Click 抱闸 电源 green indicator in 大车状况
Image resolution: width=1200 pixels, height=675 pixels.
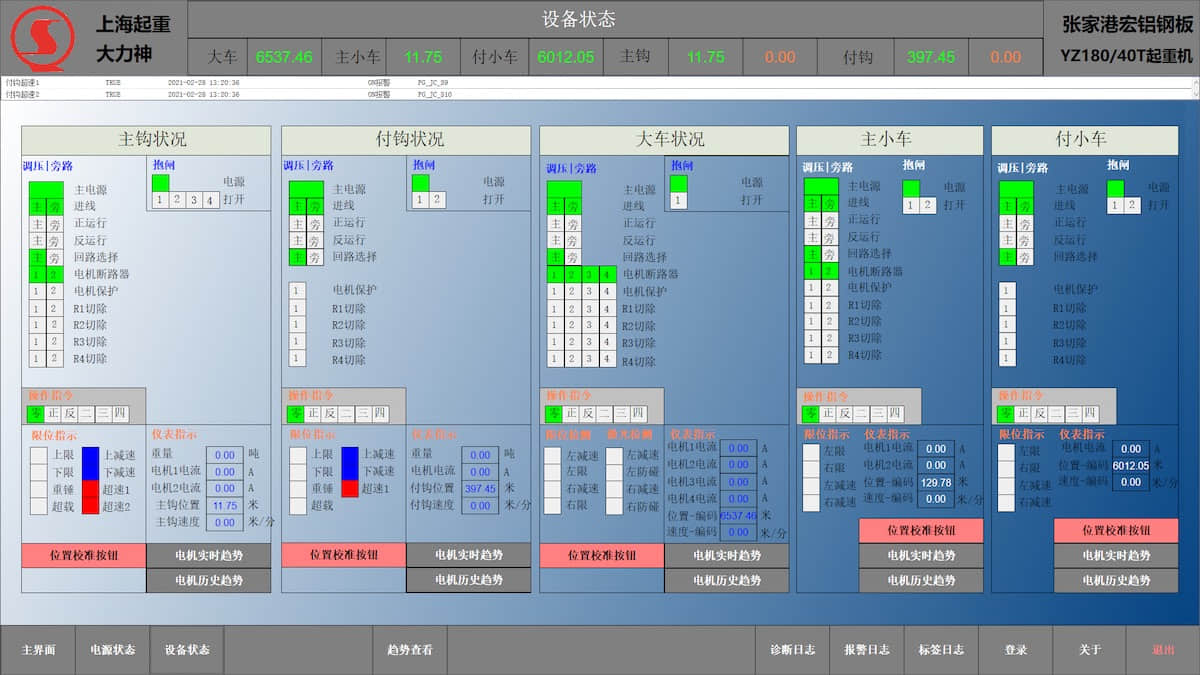coord(678,183)
